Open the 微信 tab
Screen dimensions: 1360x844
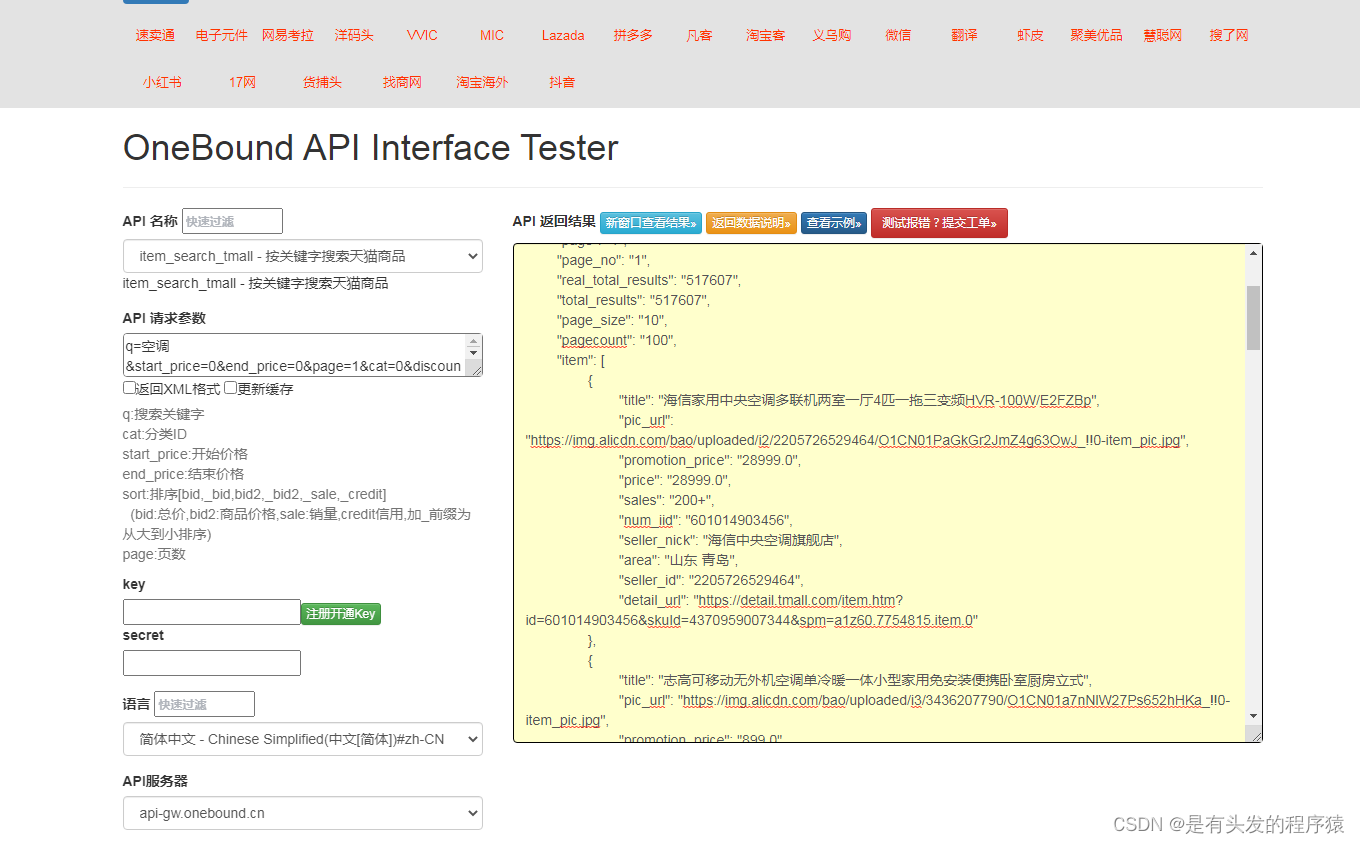898,35
